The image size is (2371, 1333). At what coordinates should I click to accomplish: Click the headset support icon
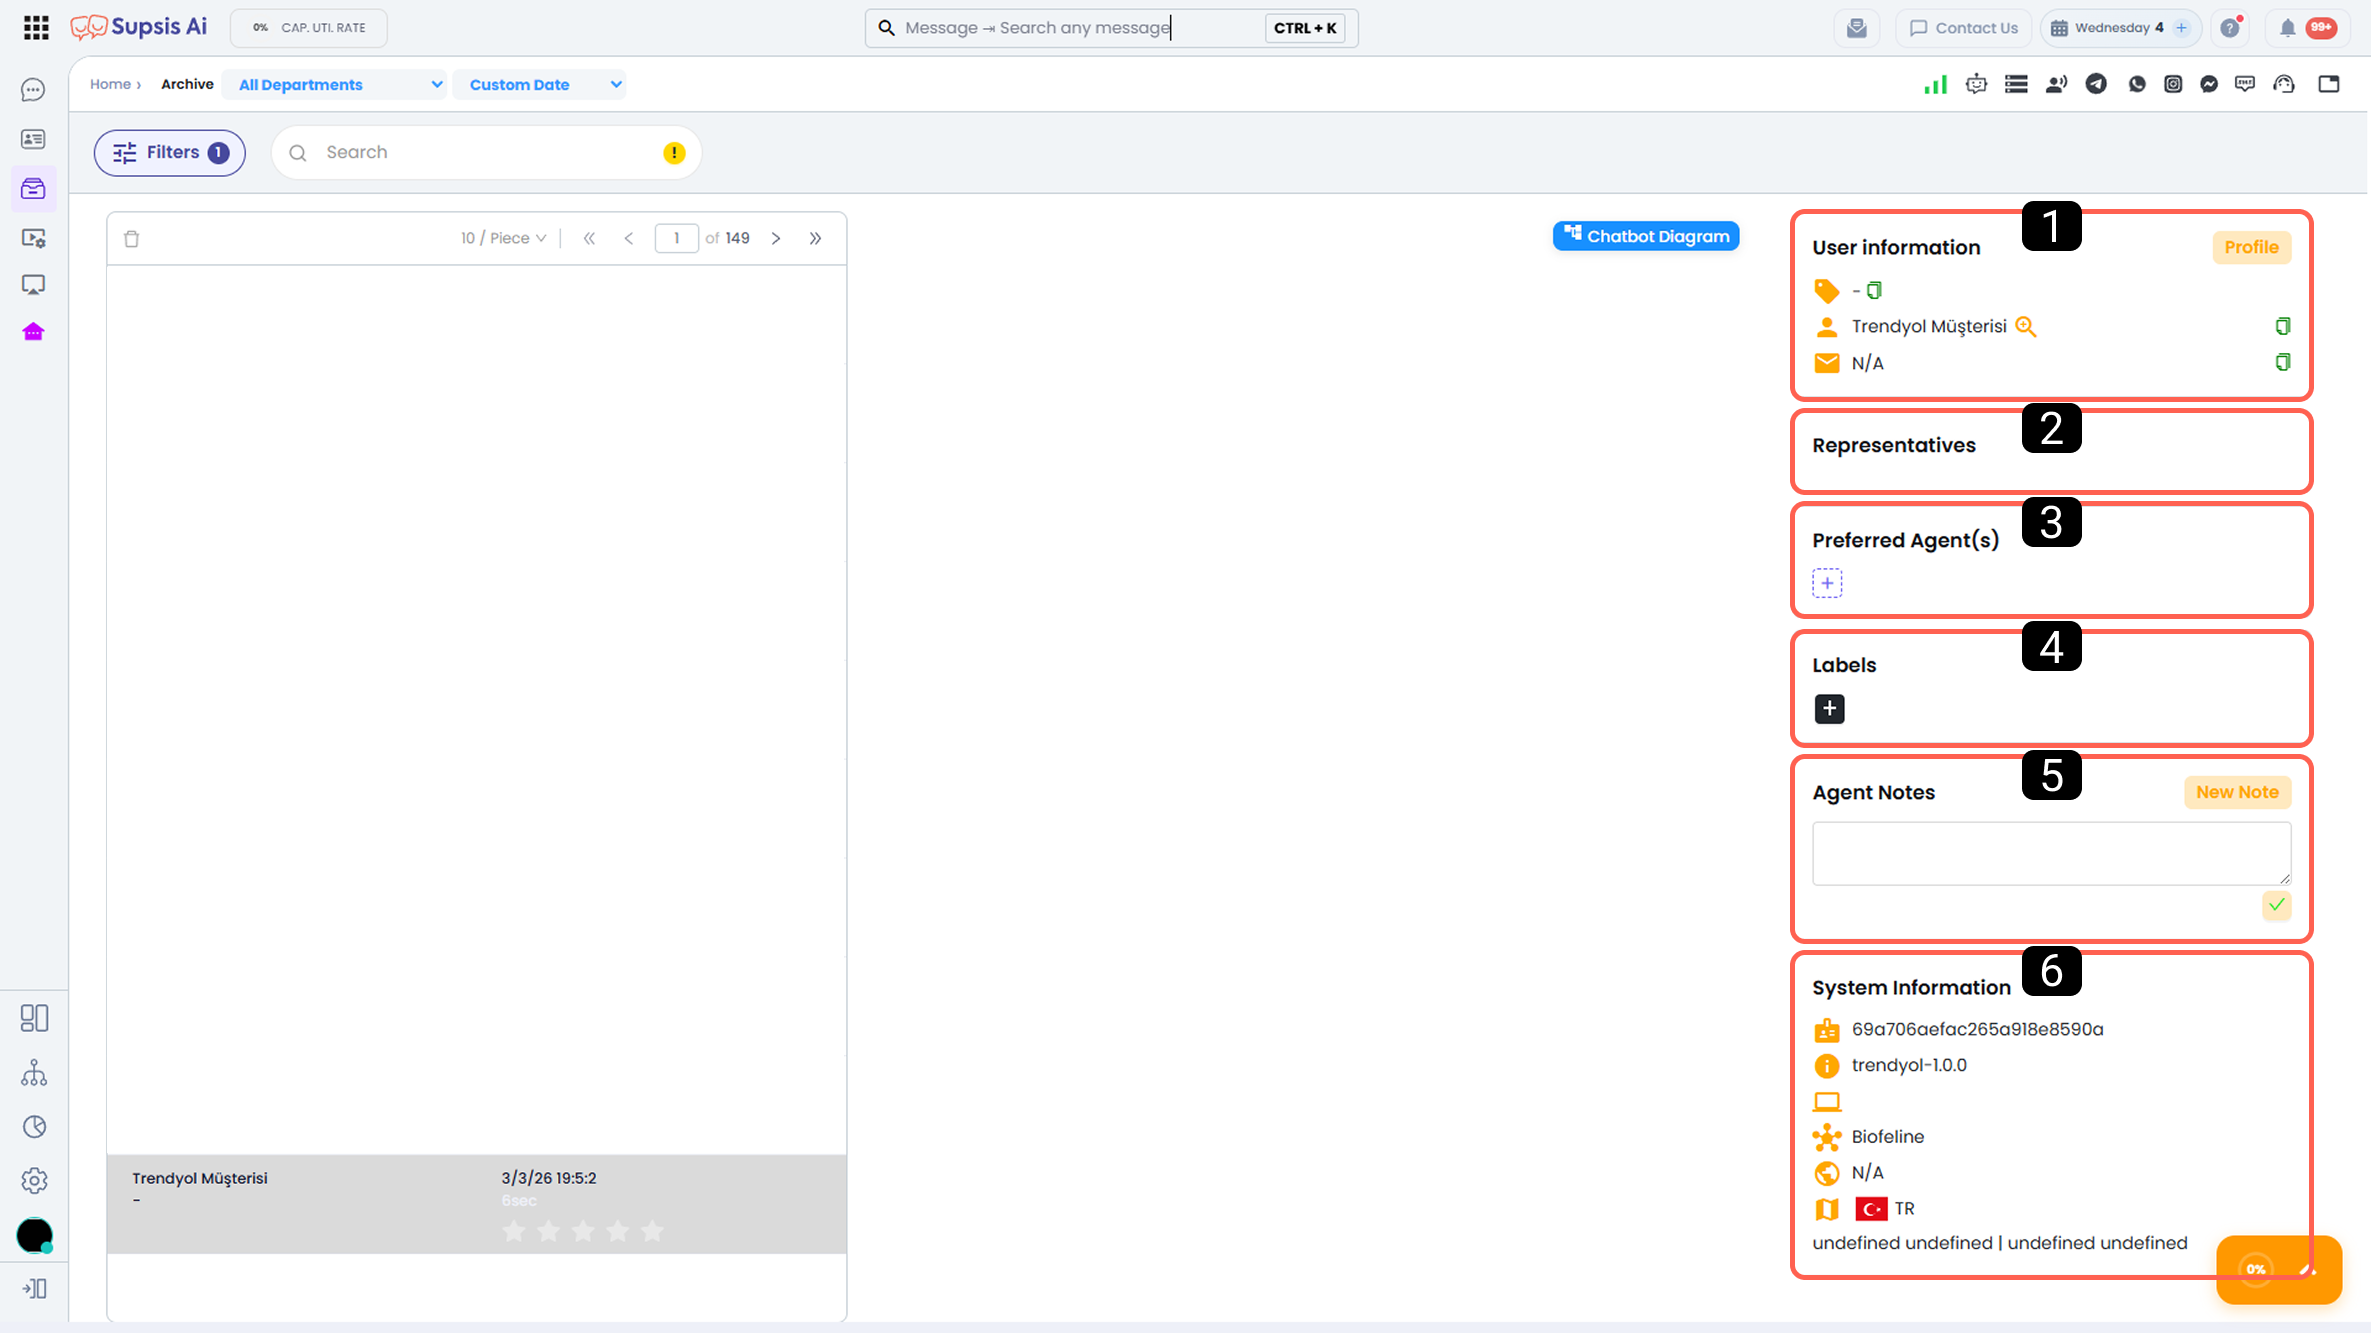2284,84
